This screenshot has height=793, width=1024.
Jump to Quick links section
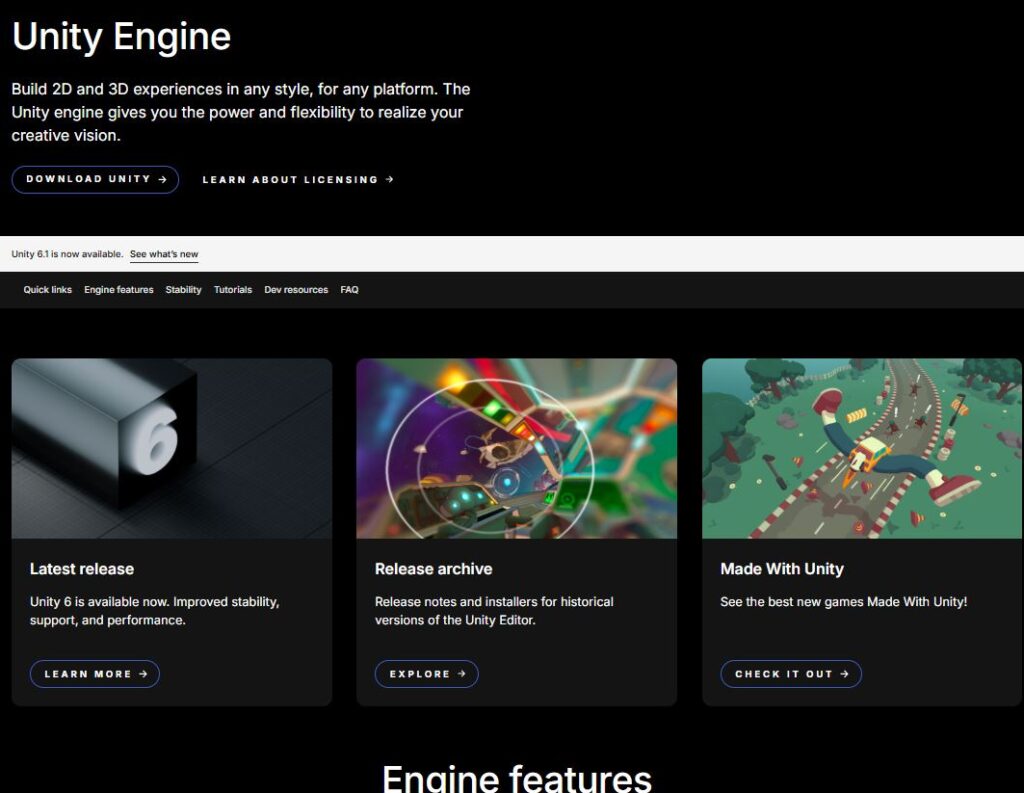[x=48, y=290]
